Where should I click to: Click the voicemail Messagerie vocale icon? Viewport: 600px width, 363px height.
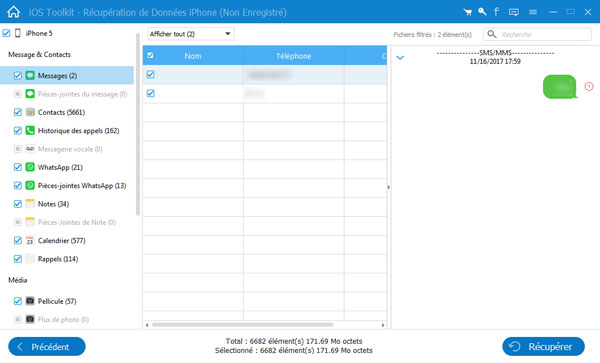pos(30,149)
